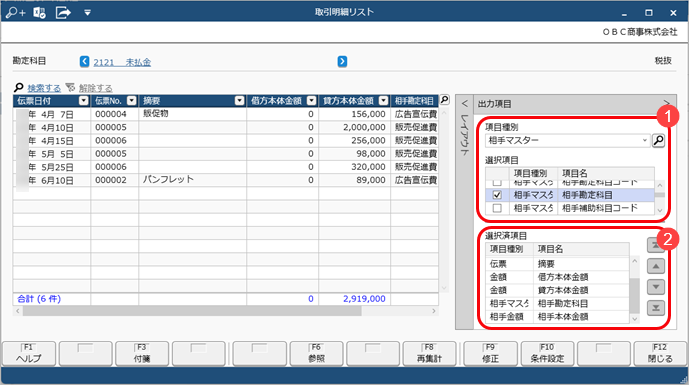Click the 検索する search link
The width and height of the screenshot is (689, 385).
pyautogui.click(x=44, y=88)
